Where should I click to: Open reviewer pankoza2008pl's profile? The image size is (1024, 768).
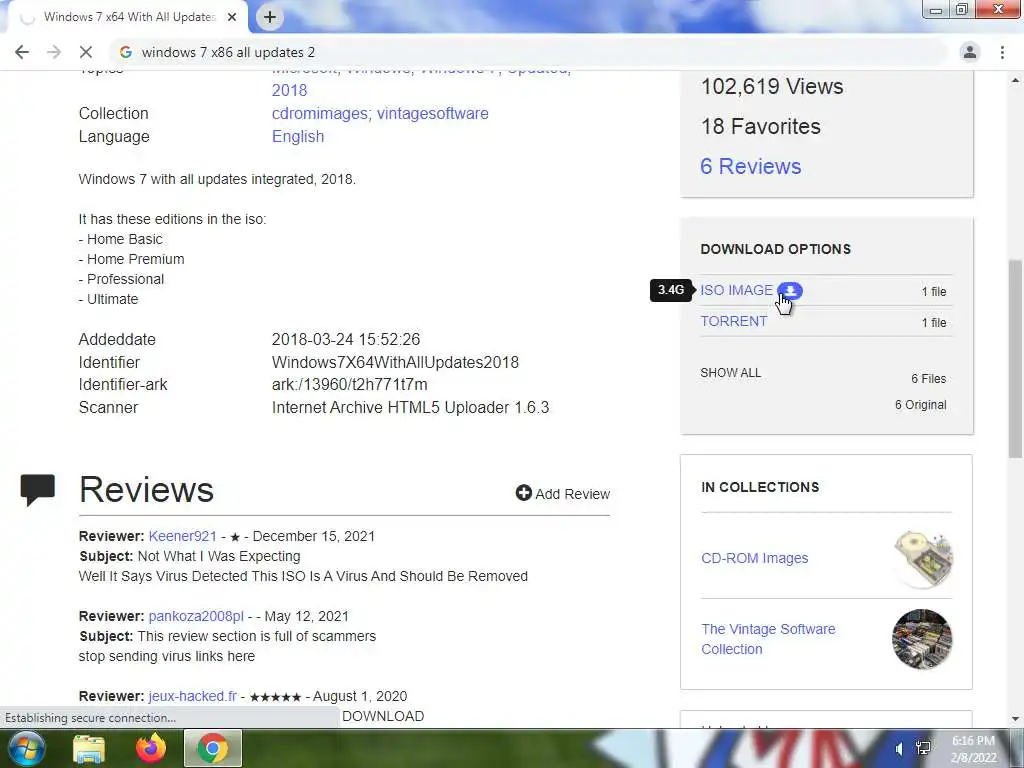[196, 616]
